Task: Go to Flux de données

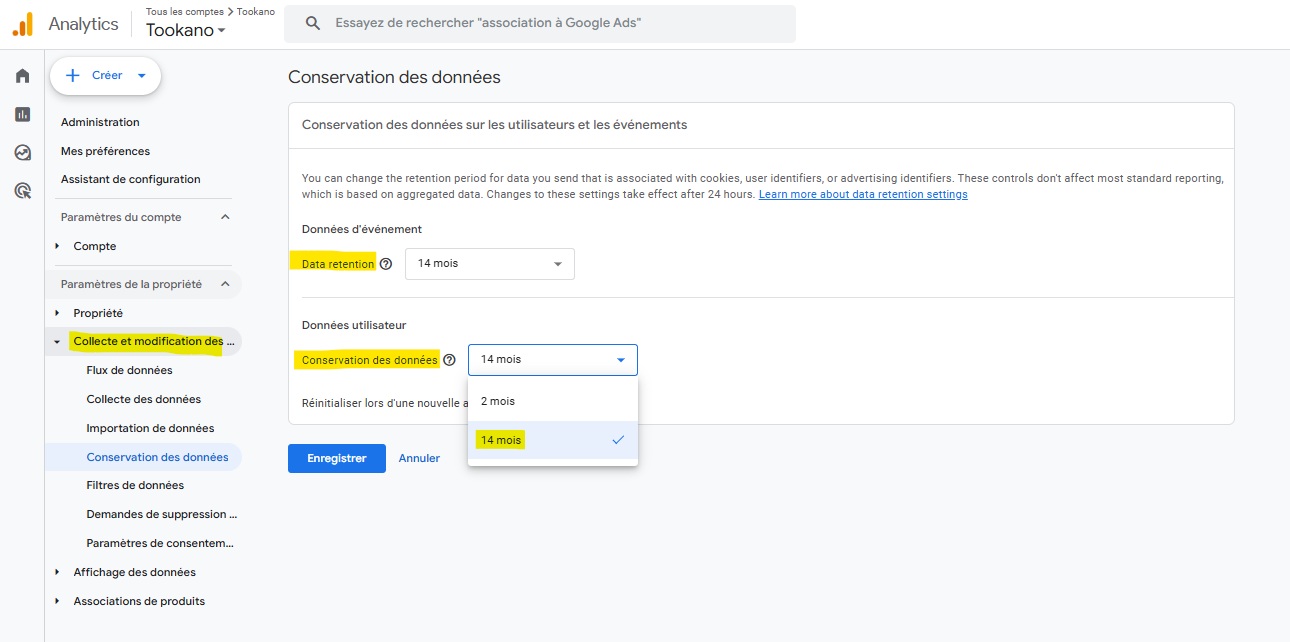Action: (129, 370)
